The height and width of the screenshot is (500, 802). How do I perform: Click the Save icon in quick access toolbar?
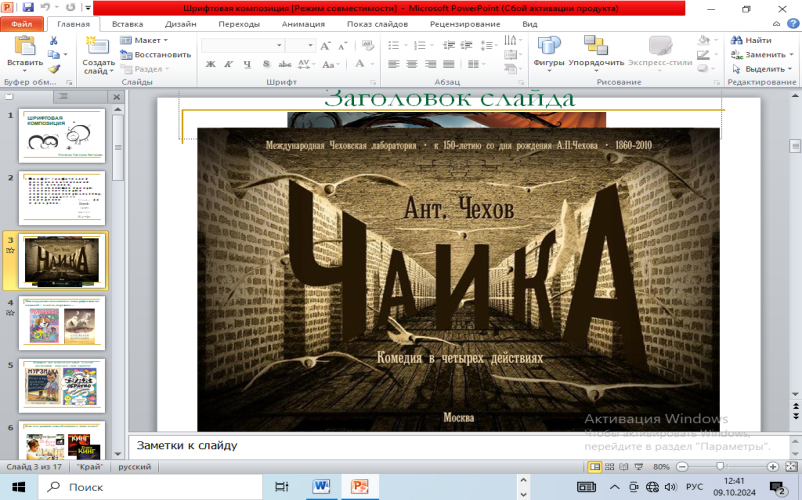28,8
